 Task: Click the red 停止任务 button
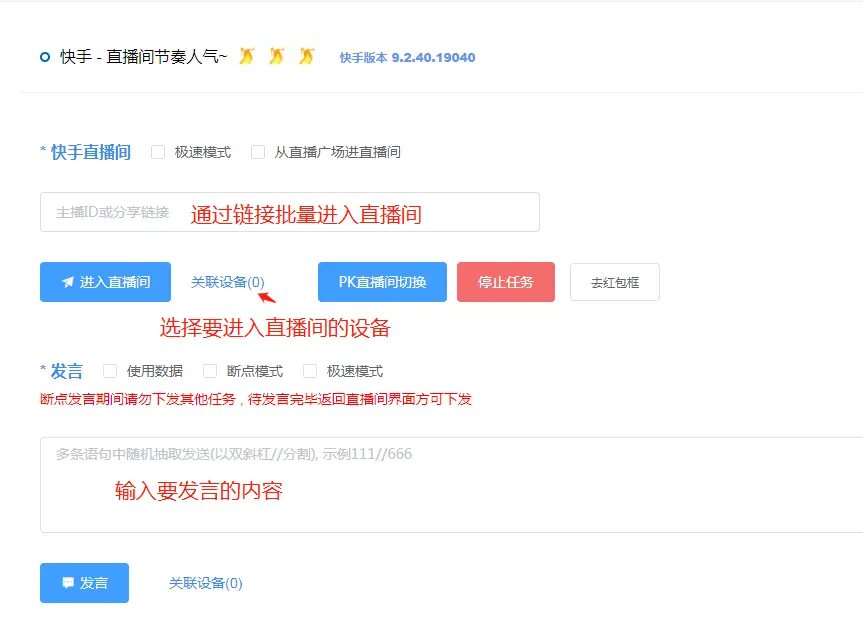[x=506, y=282]
